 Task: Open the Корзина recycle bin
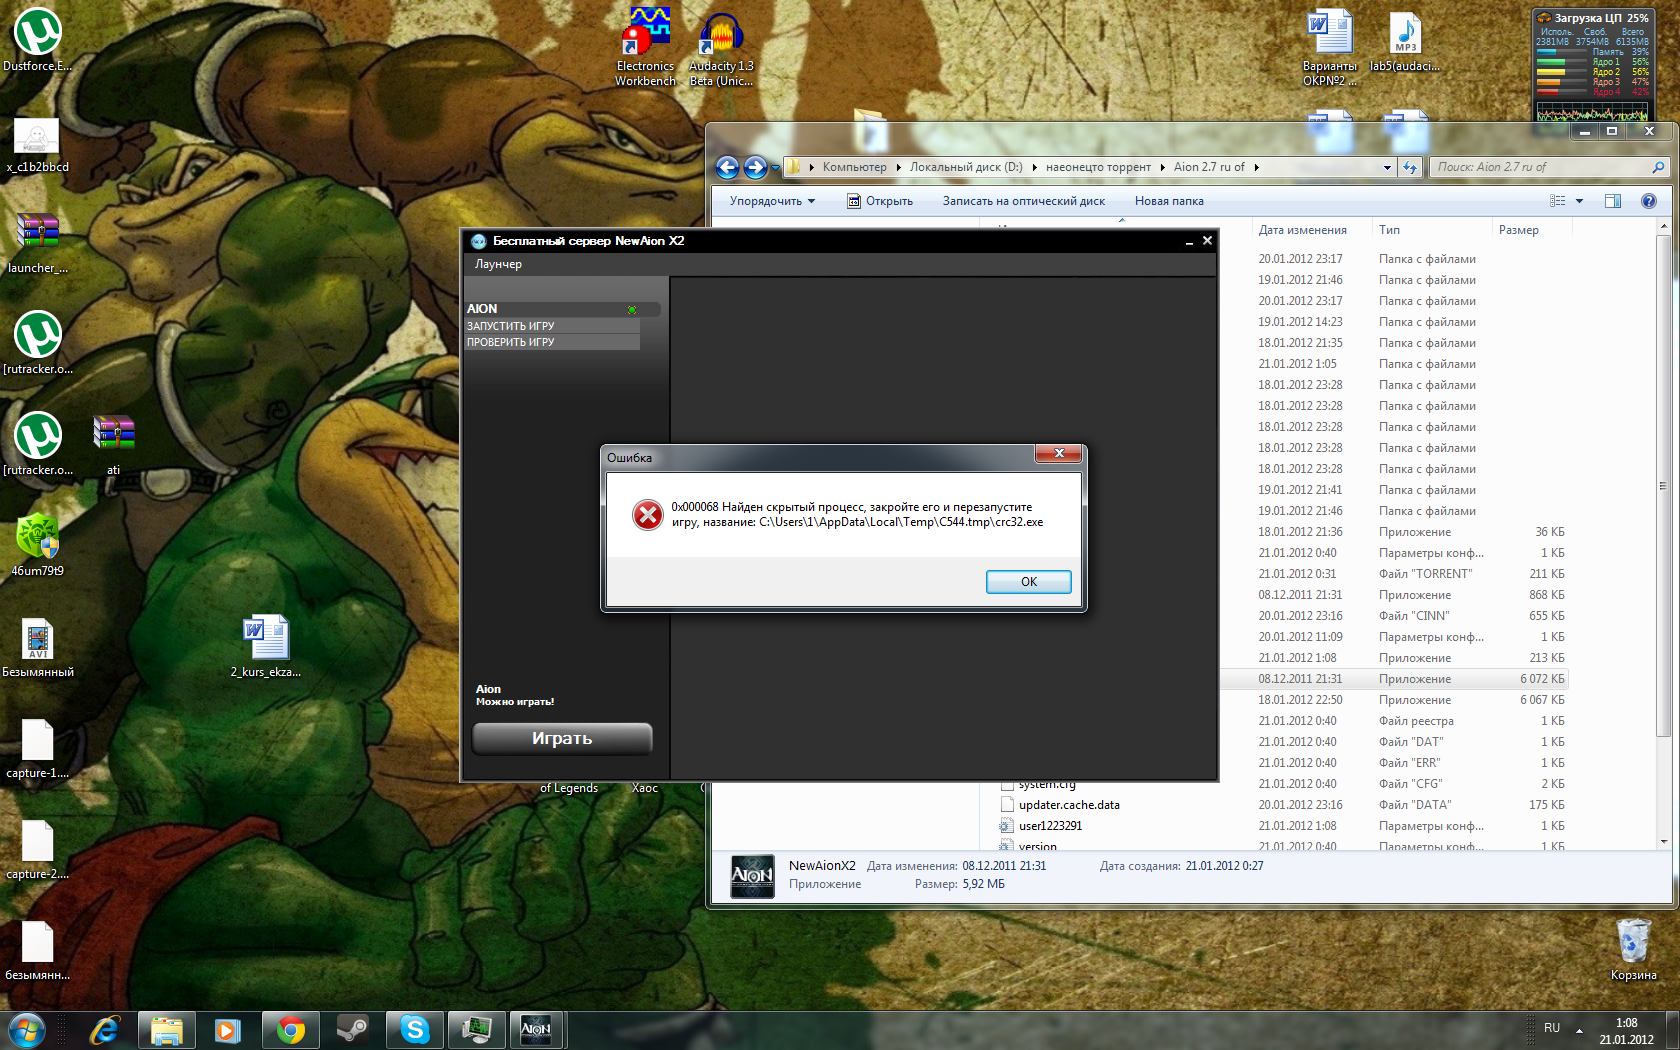1633,949
